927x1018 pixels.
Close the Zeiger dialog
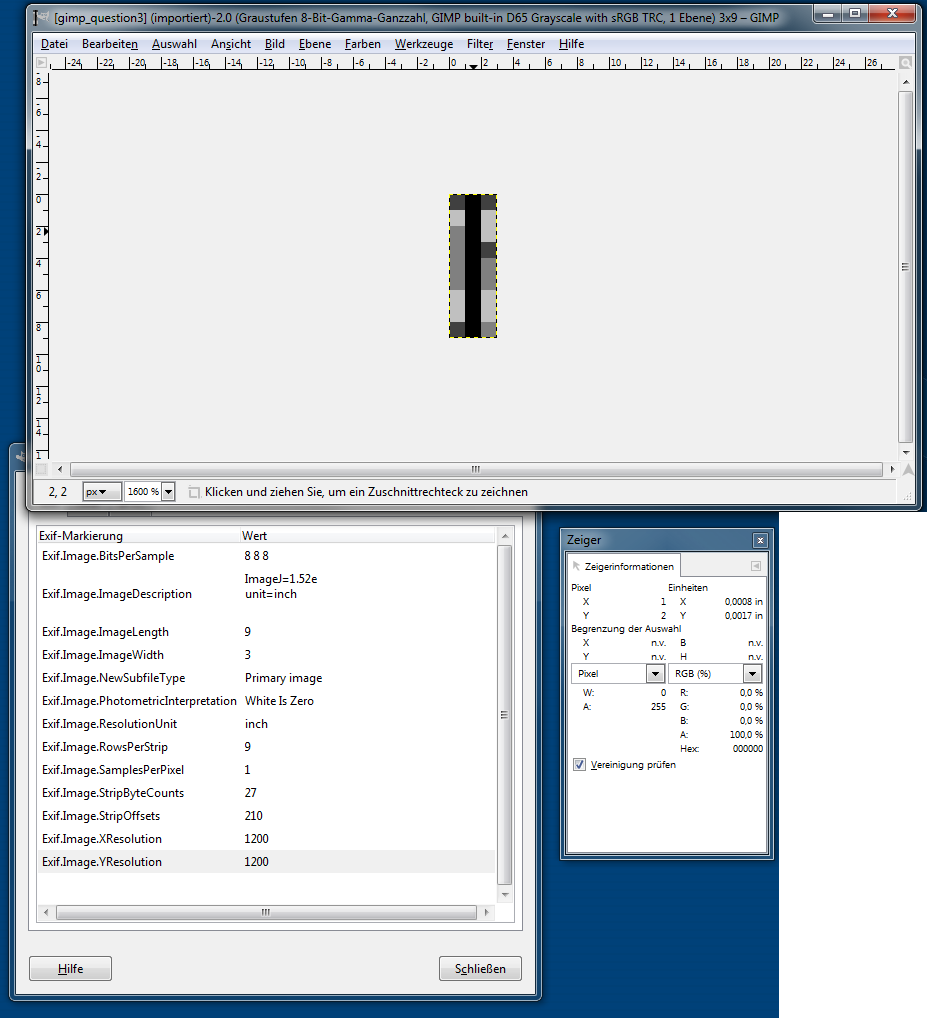pyautogui.click(x=760, y=540)
